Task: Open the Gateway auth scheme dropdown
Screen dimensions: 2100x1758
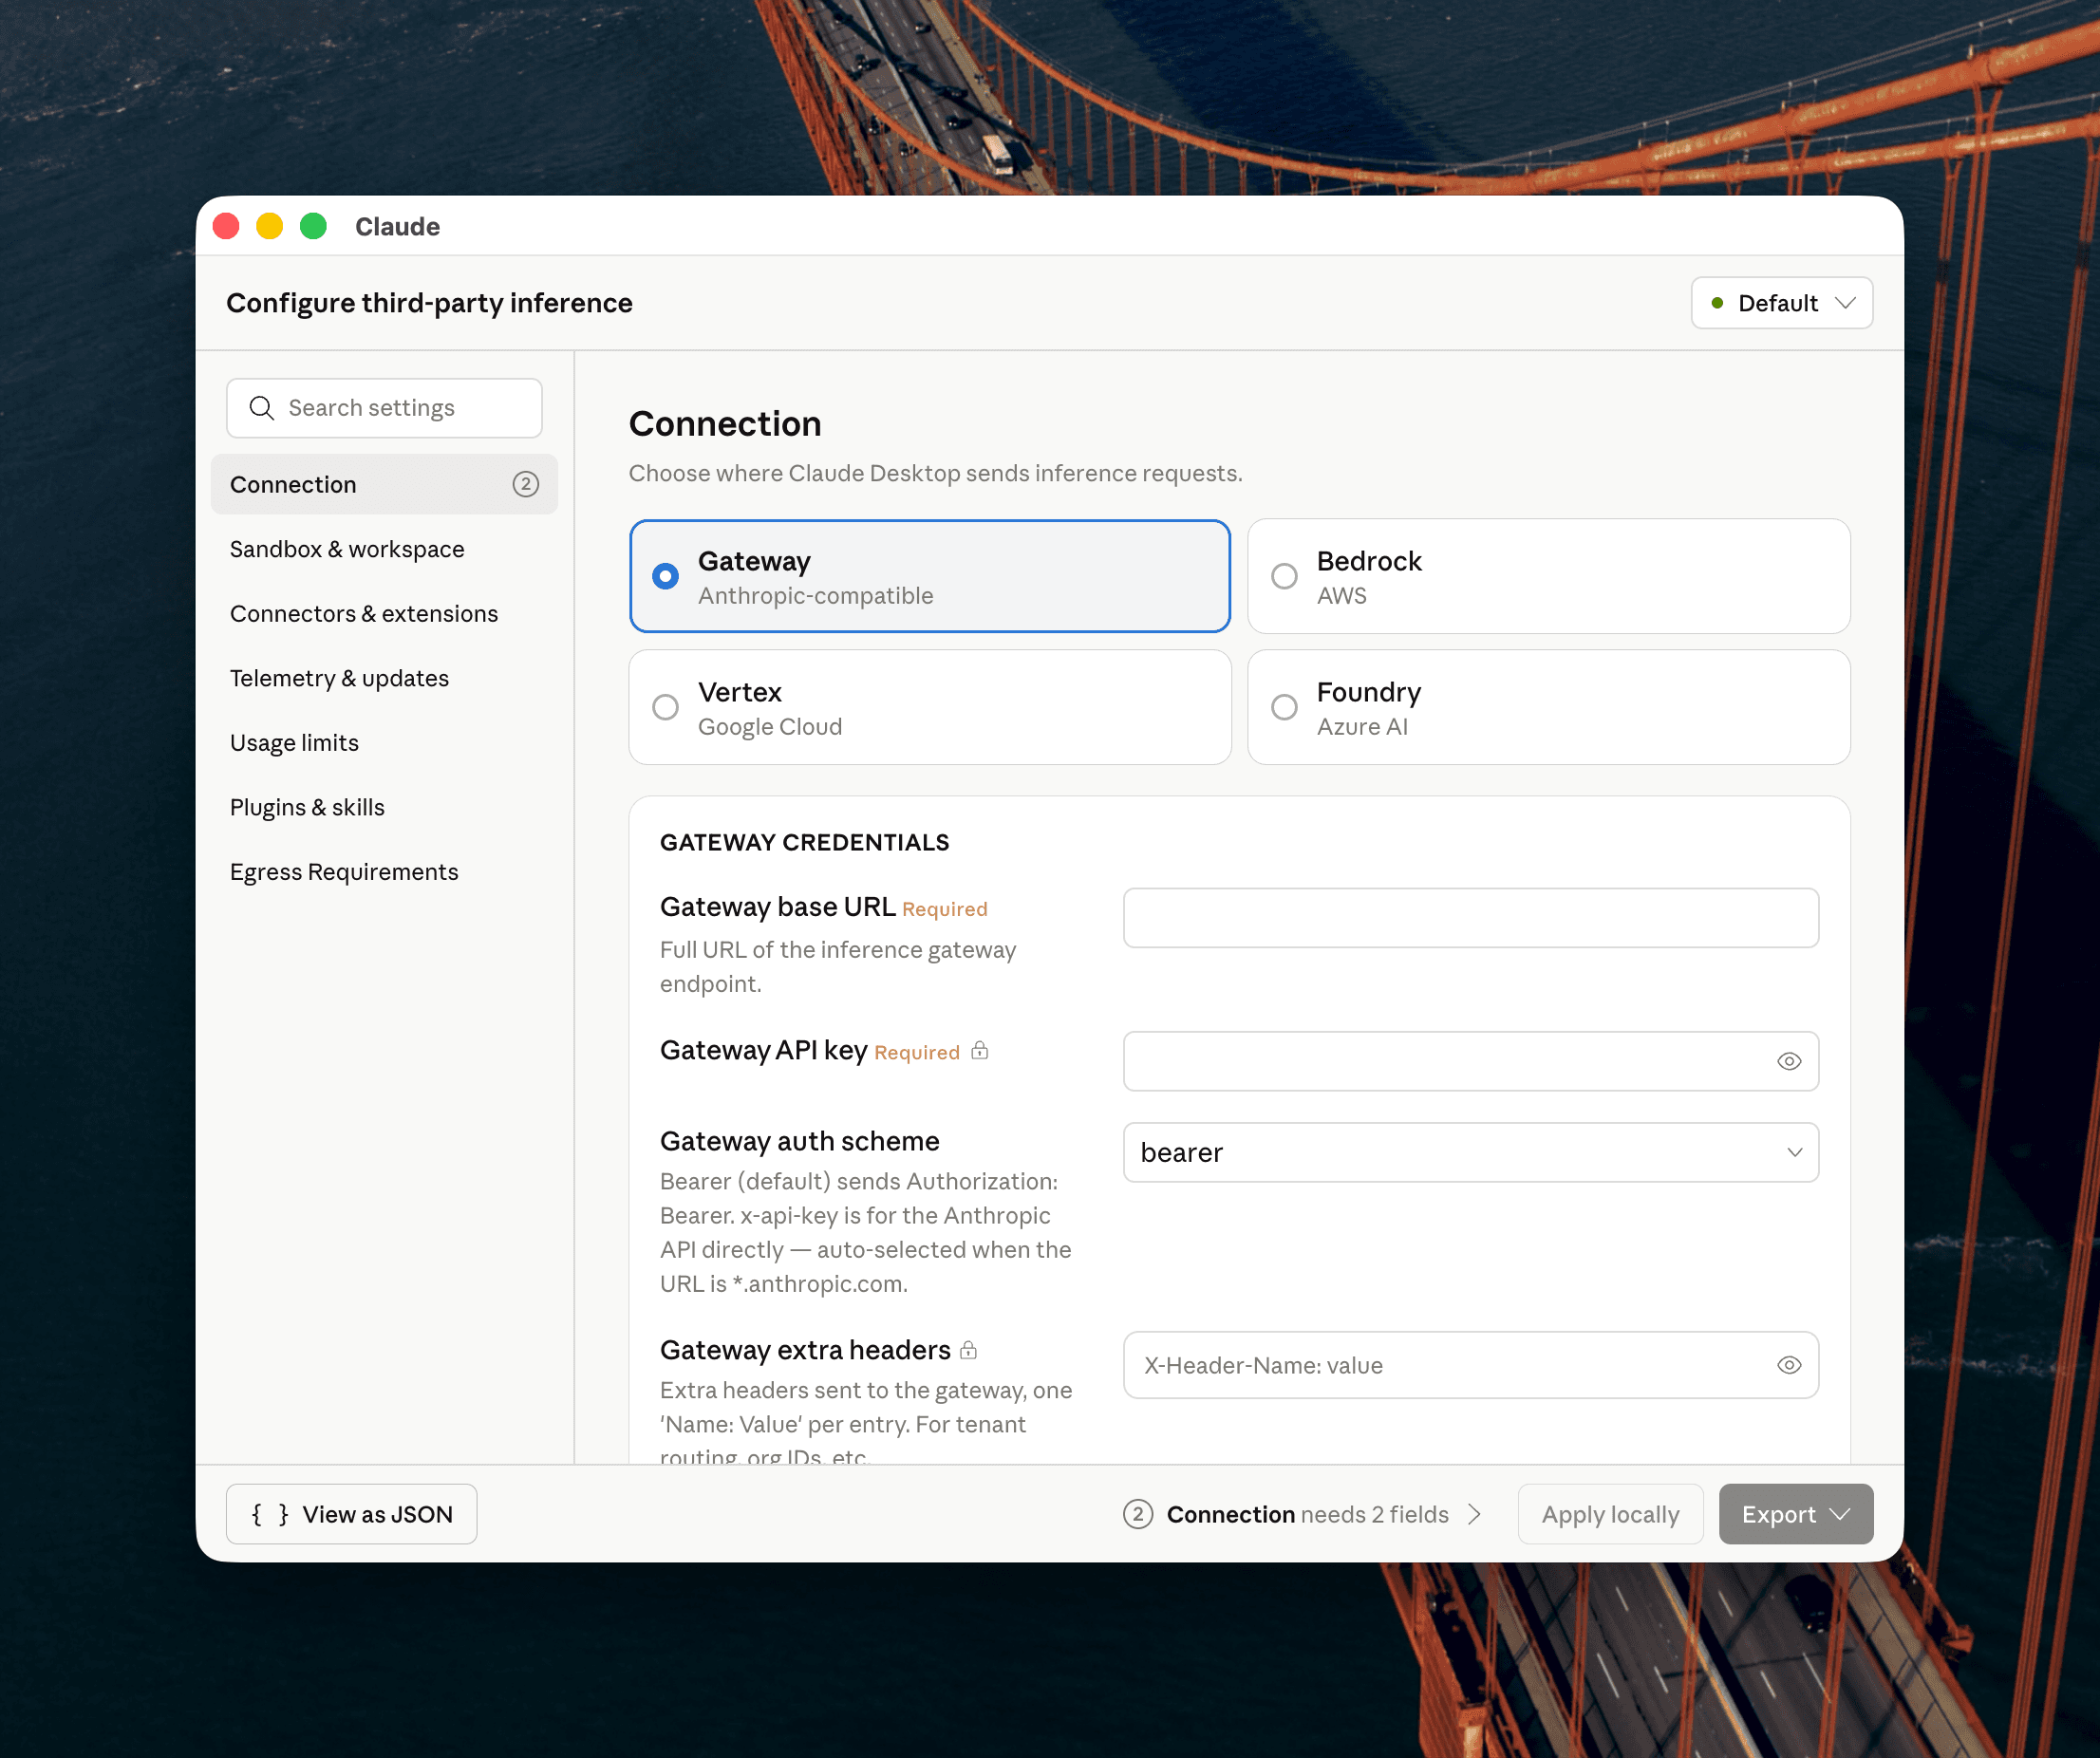Action: [1470, 1152]
